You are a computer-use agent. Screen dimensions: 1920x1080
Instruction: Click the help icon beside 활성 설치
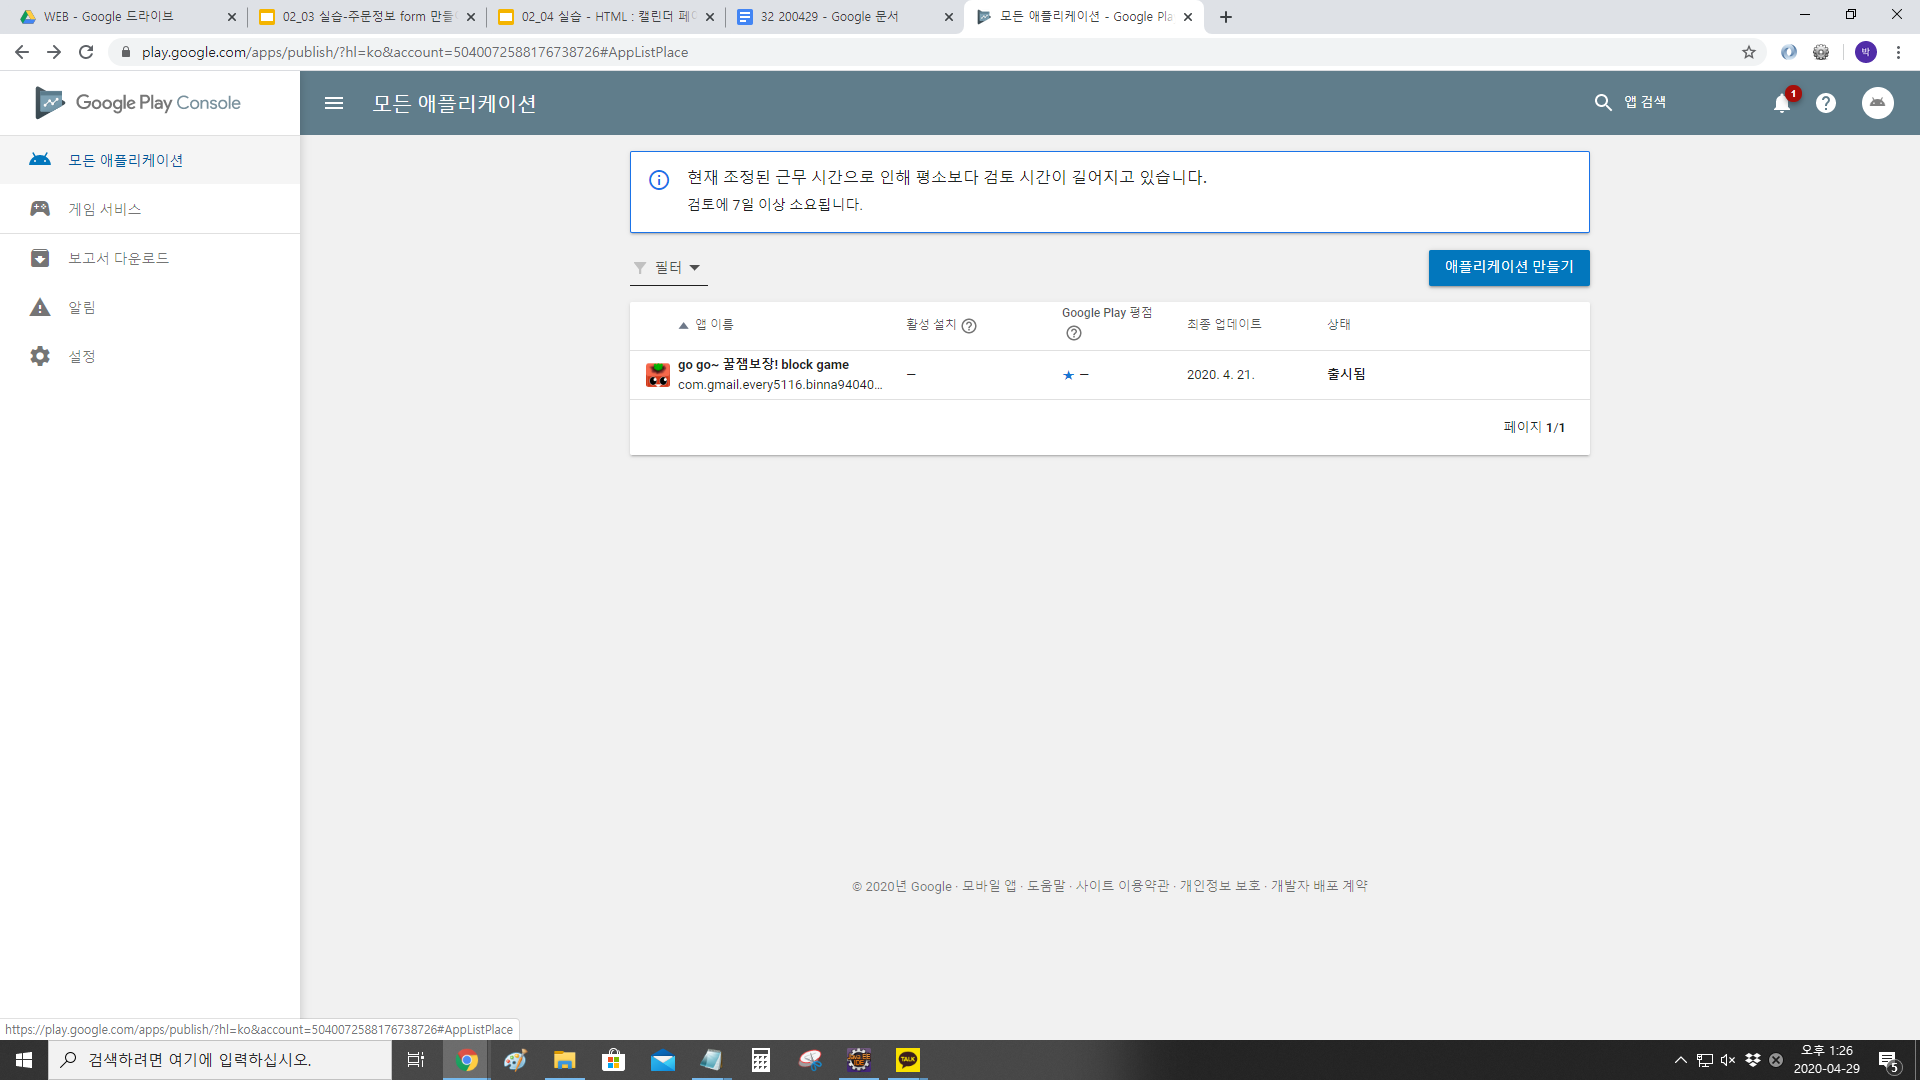point(969,325)
